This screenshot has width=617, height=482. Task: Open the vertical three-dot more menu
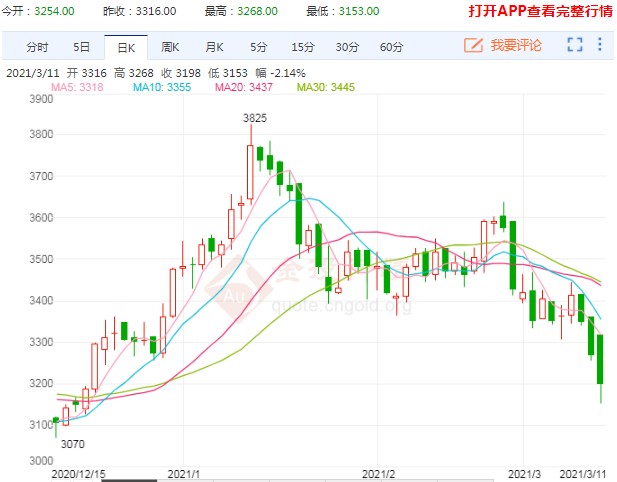(x=600, y=44)
